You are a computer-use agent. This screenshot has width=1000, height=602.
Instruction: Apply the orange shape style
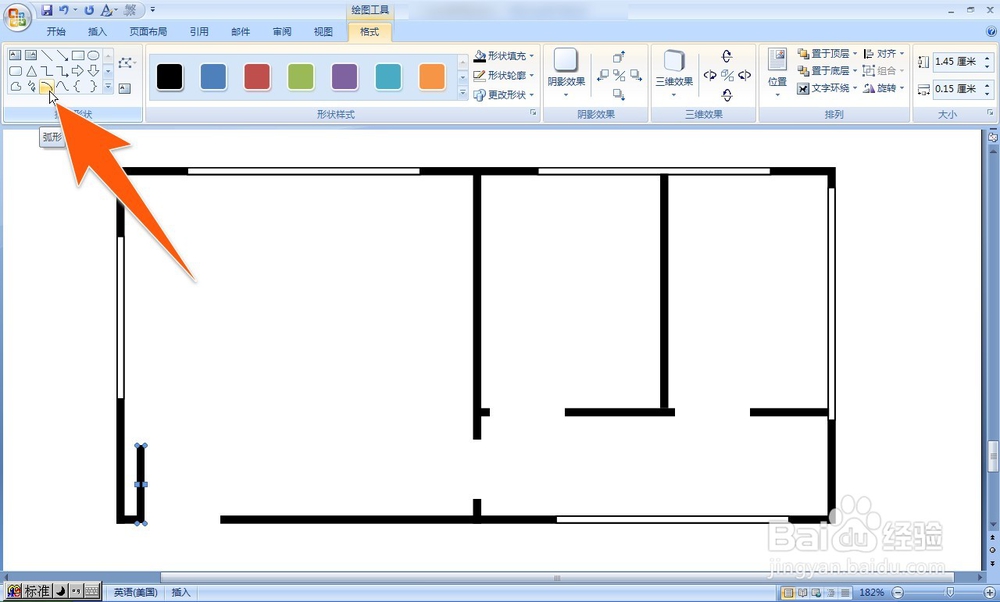pos(432,77)
